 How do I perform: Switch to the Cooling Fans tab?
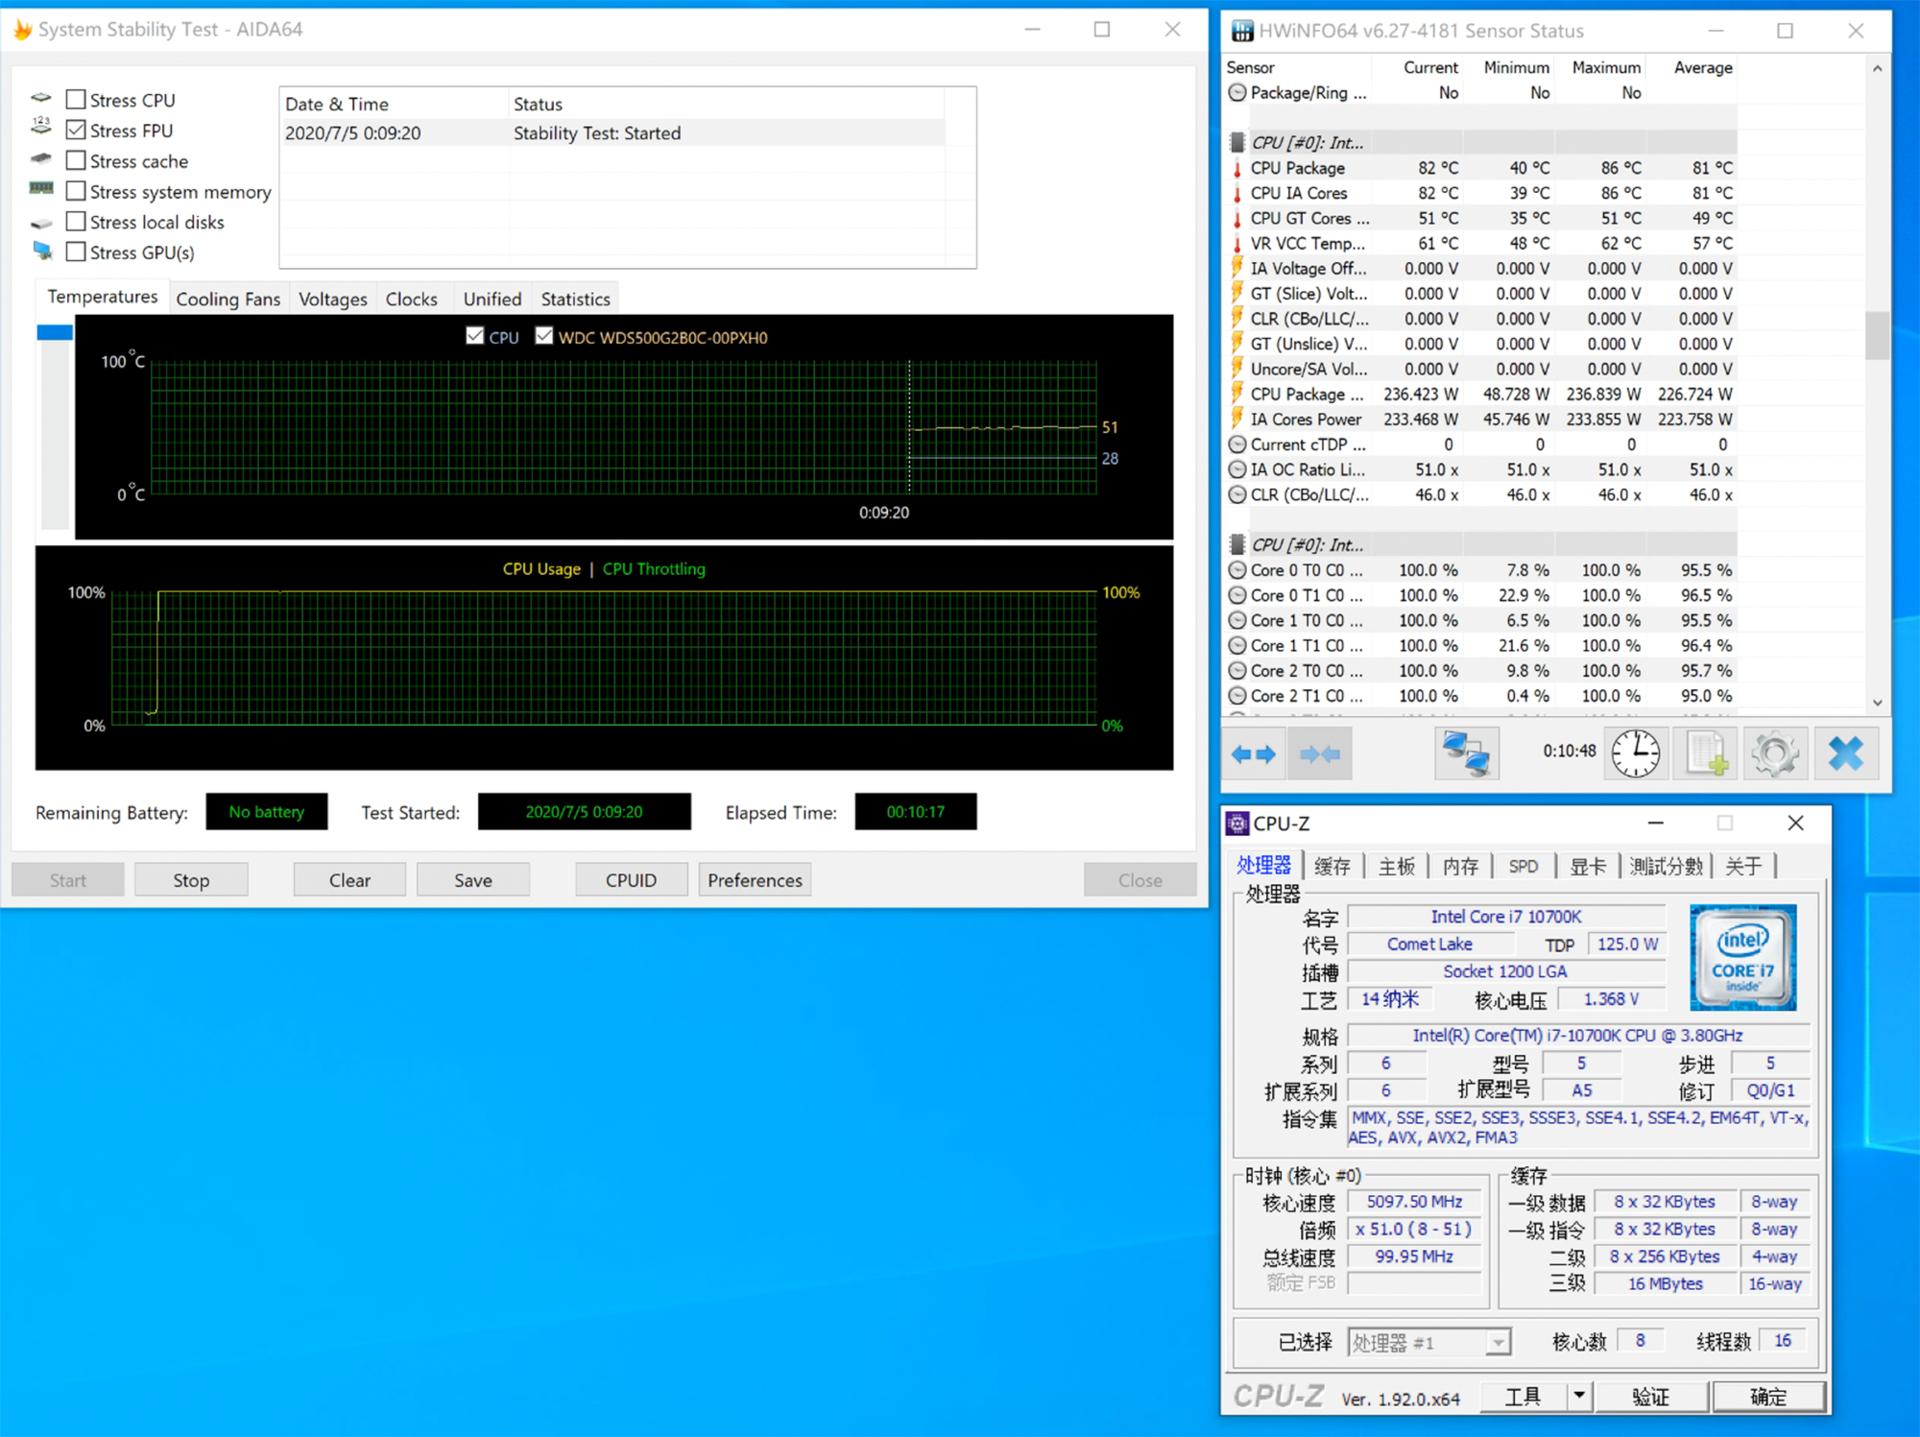coord(228,299)
